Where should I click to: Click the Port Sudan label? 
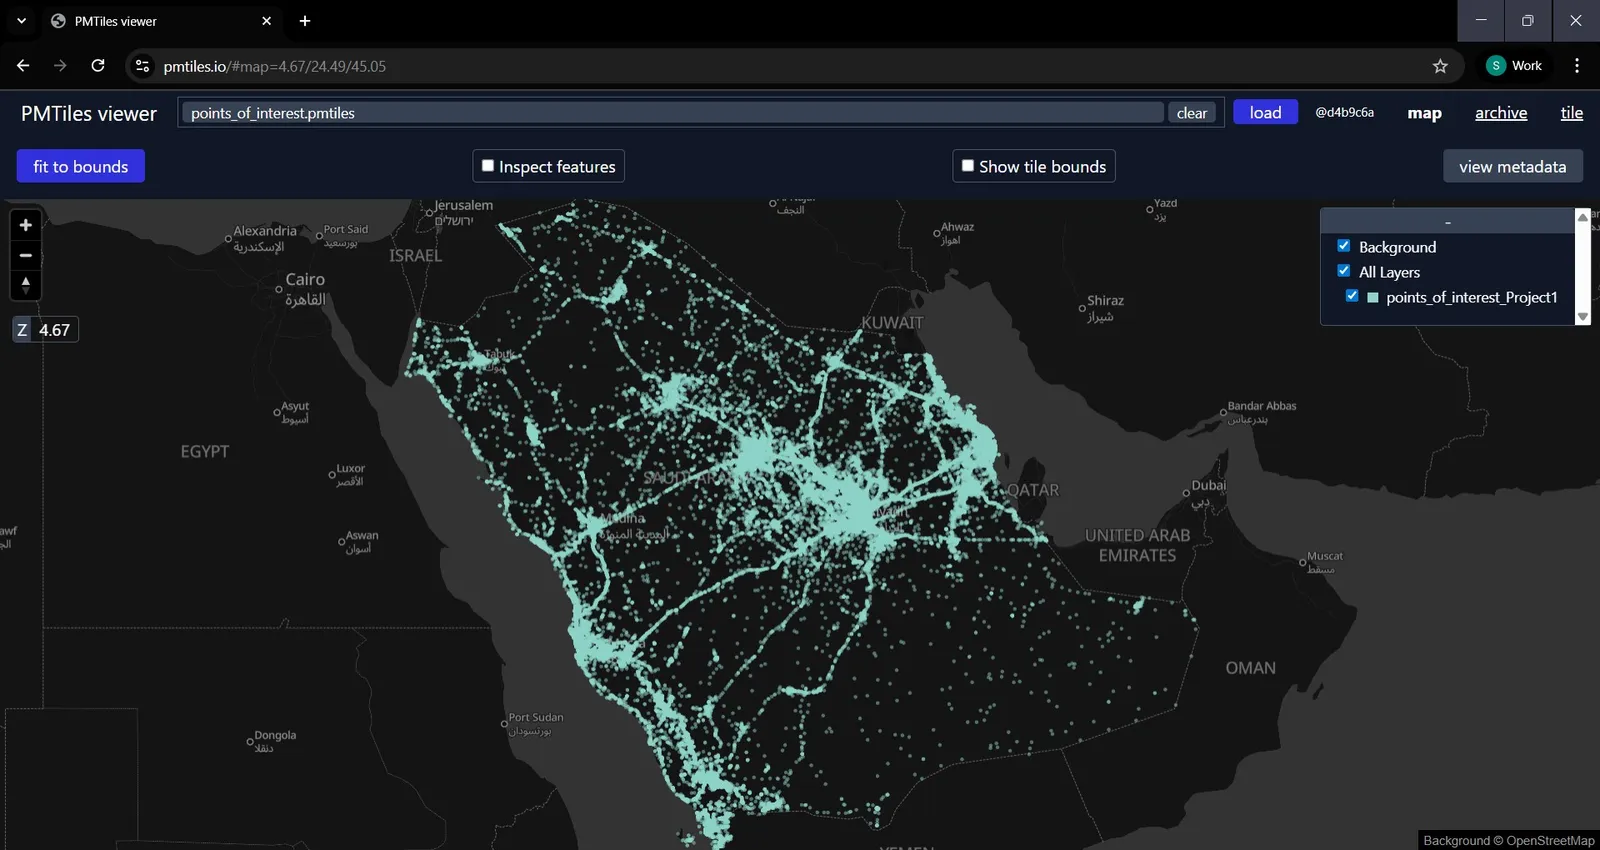tap(536, 717)
